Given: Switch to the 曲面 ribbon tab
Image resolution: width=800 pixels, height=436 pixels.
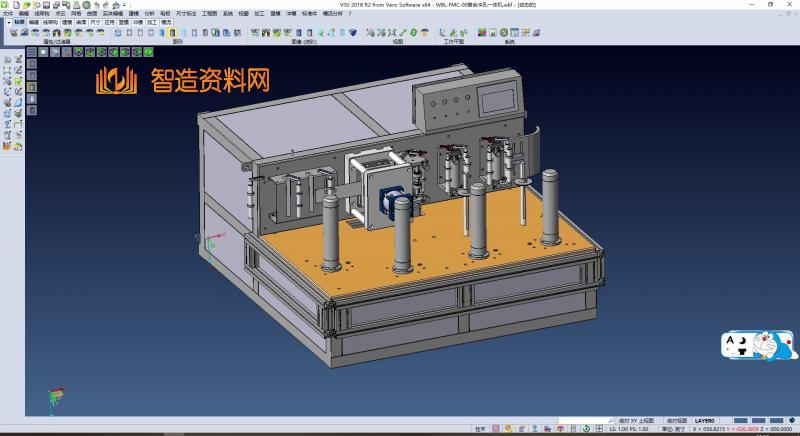Looking at the screenshot, I should 79,21.
